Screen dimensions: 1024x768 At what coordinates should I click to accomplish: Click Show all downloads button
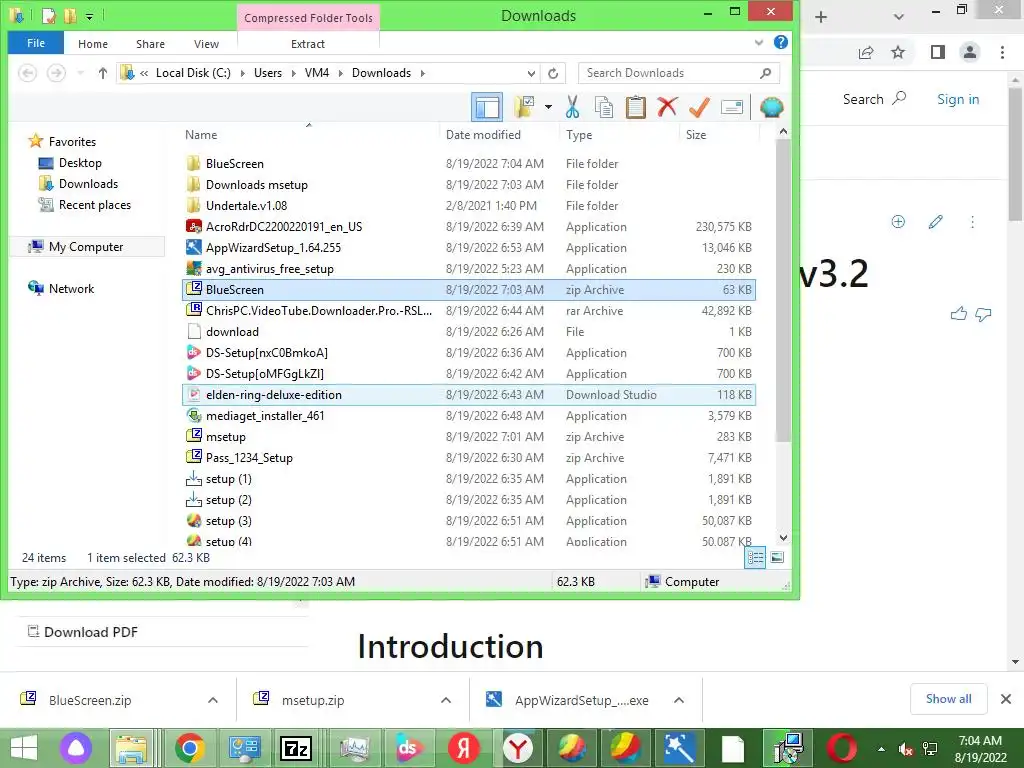[948, 699]
